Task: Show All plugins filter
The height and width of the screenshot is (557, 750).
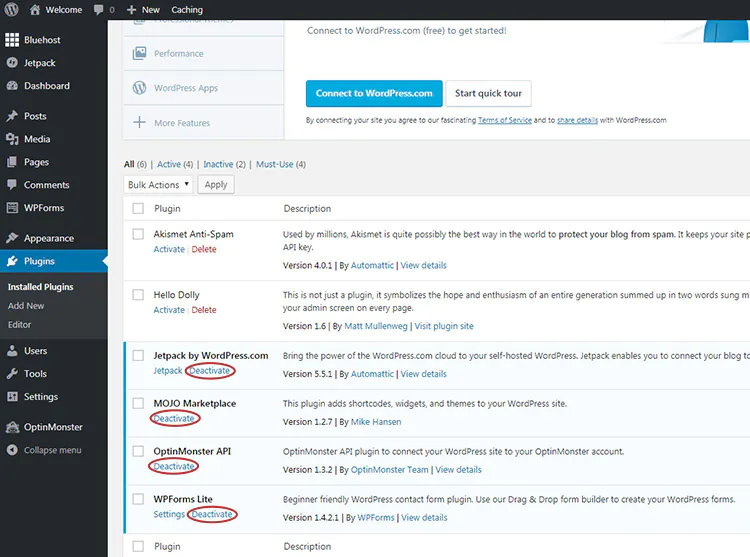Action: pyautogui.click(x=129, y=164)
